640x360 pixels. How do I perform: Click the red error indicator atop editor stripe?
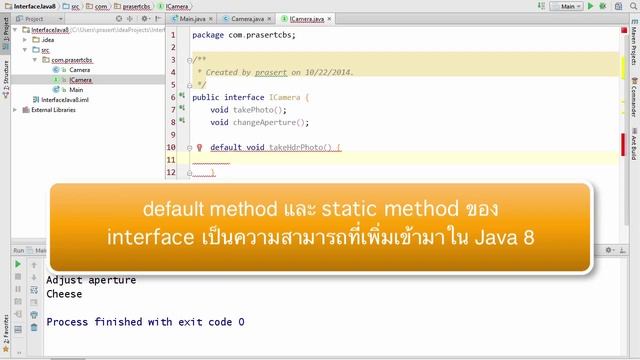(624, 30)
